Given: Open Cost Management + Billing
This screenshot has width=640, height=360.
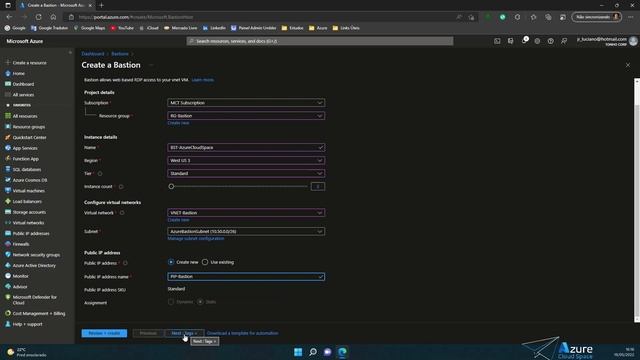Looking at the screenshot, I should [38, 313].
